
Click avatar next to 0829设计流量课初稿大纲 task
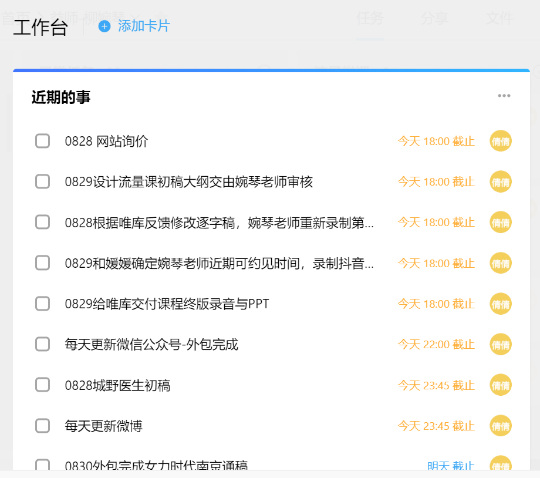(500, 181)
